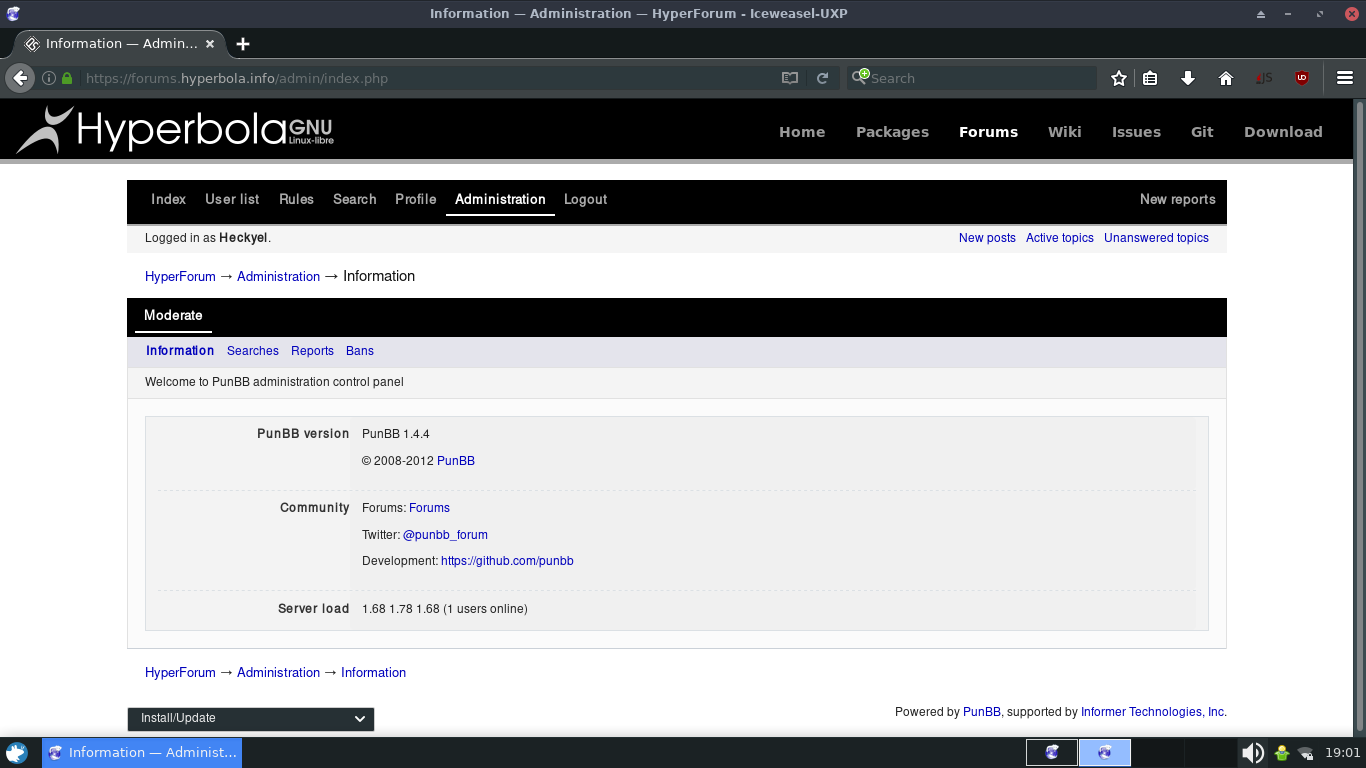Go to browser home via house icon
The width and height of the screenshot is (1366, 768).
[1226, 78]
